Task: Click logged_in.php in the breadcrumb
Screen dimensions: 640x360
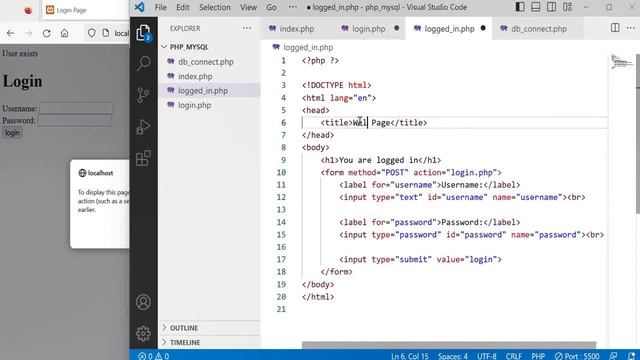Action: [x=308, y=47]
